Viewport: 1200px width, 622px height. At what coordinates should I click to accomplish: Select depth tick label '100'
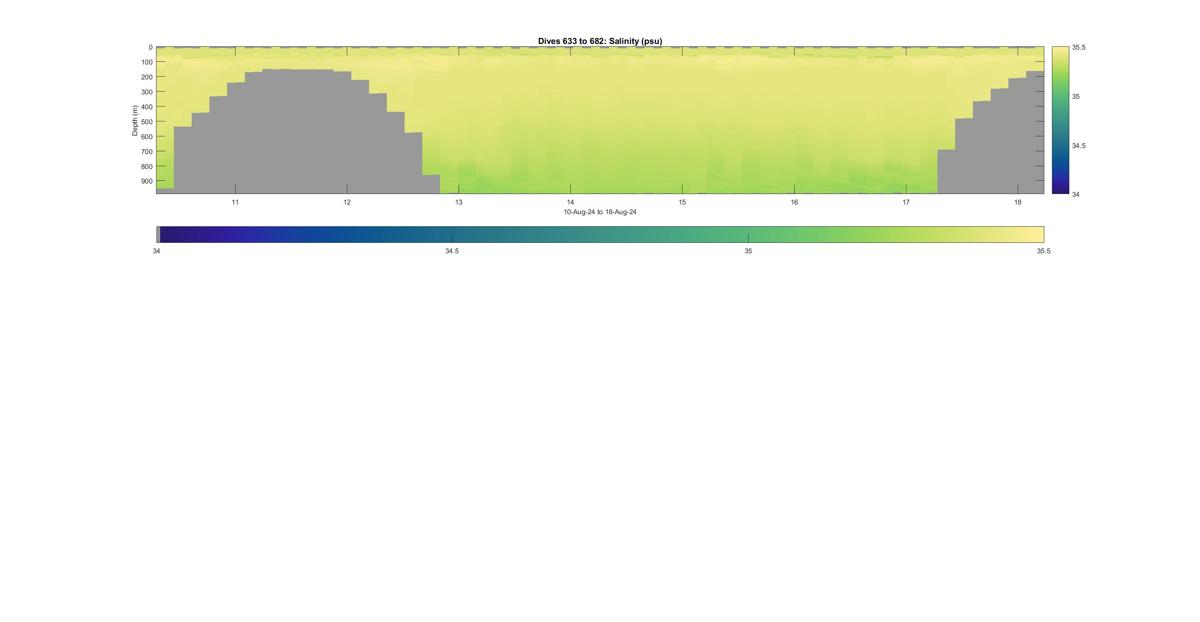click(x=146, y=62)
